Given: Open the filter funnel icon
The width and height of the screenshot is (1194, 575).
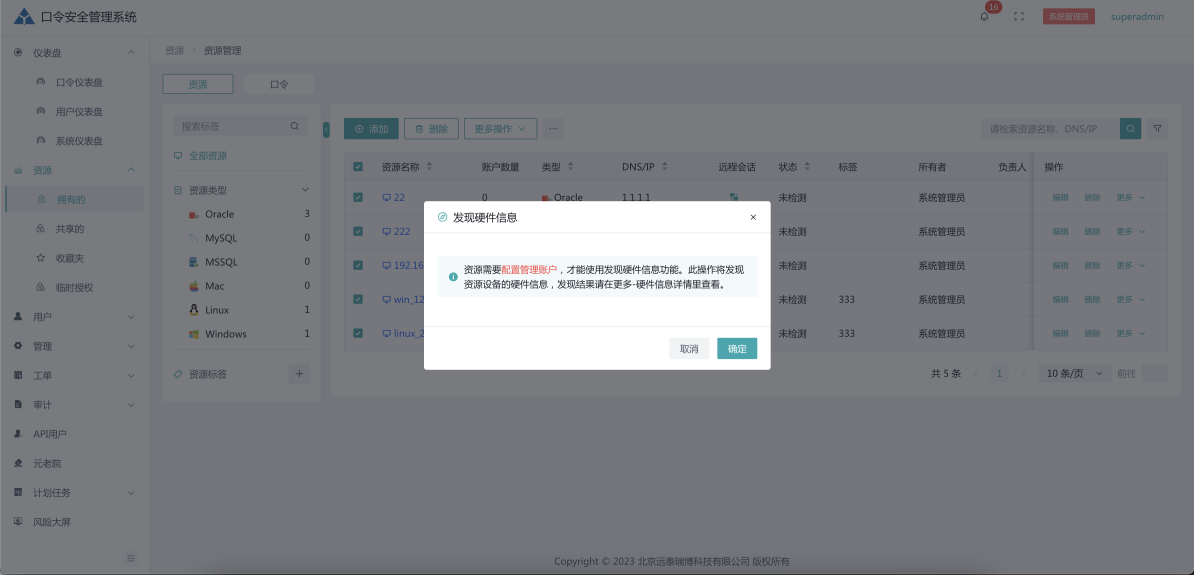Looking at the screenshot, I should point(1157,129).
